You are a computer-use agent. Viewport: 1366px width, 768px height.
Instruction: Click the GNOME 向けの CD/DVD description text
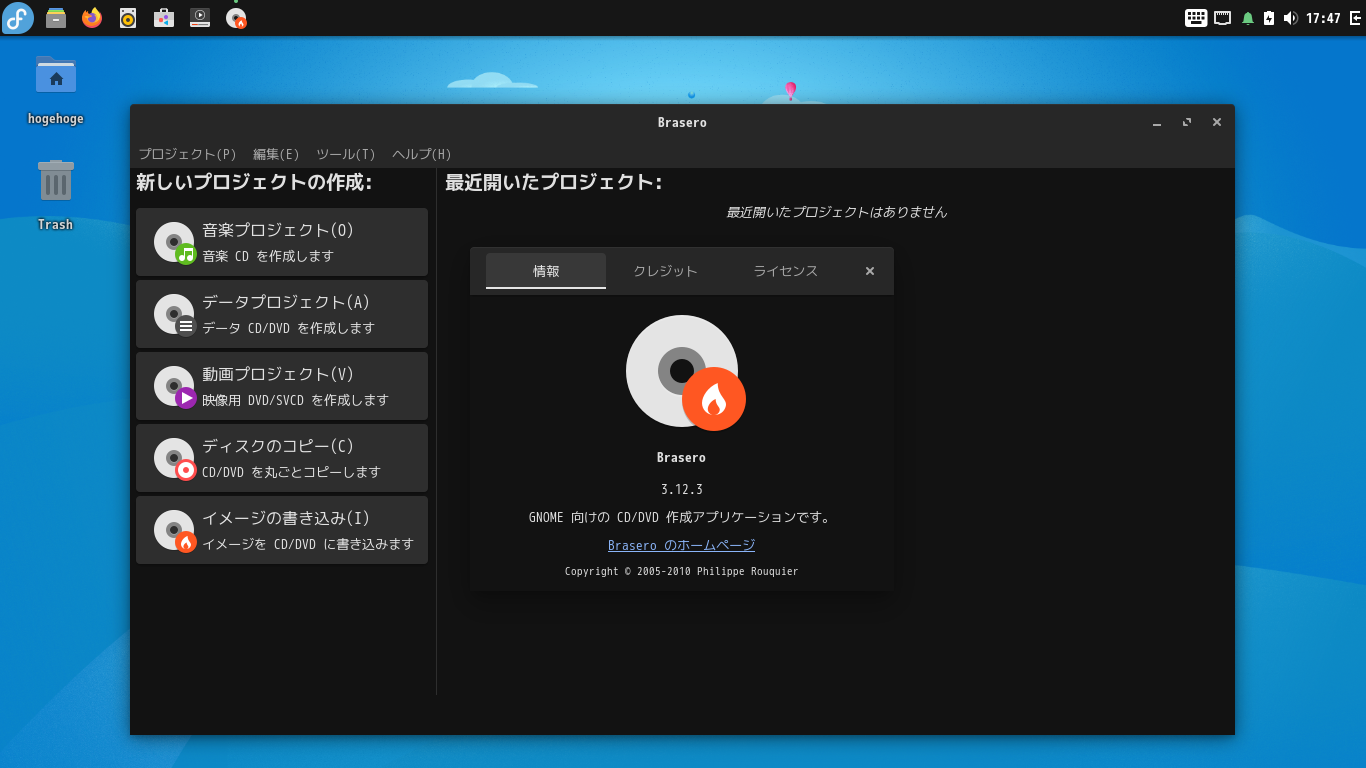[x=681, y=517]
